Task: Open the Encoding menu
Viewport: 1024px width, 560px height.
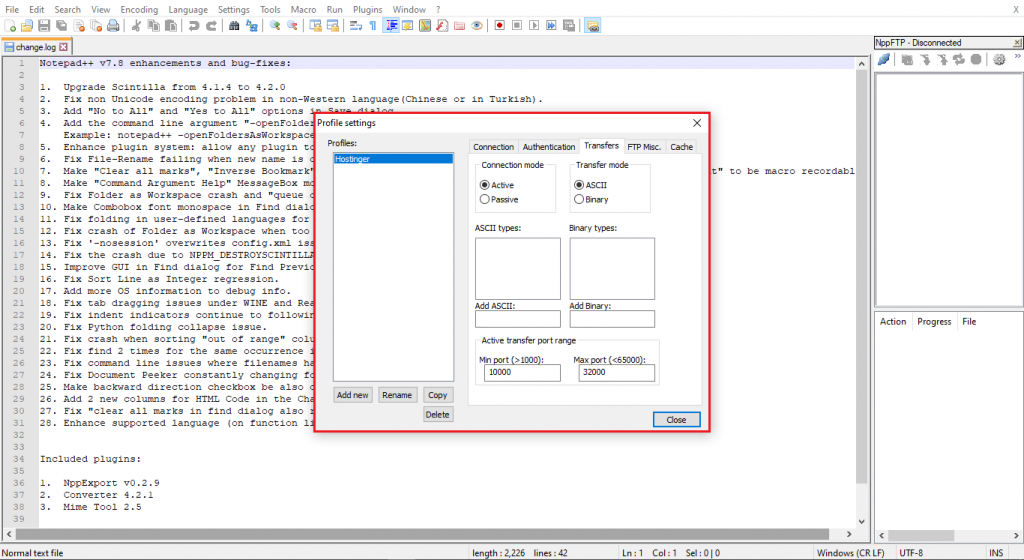Action: (x=139, y=9)
